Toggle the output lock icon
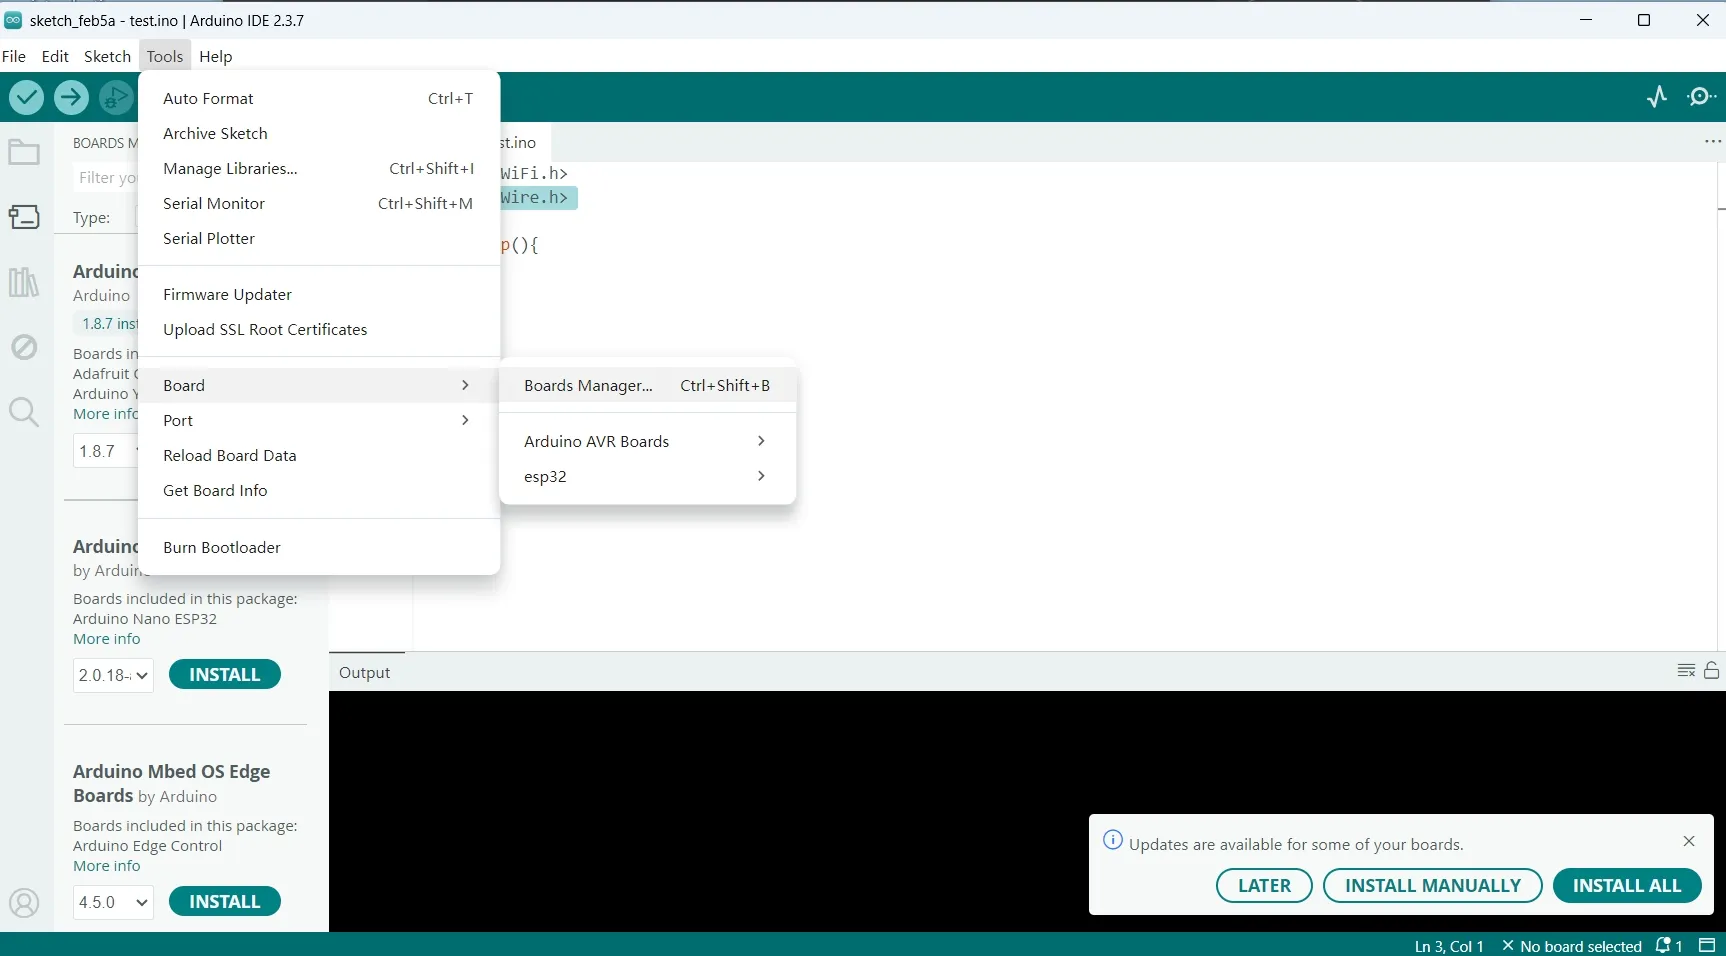Screen dimensions: 1726x956 tap(1712, 671)
